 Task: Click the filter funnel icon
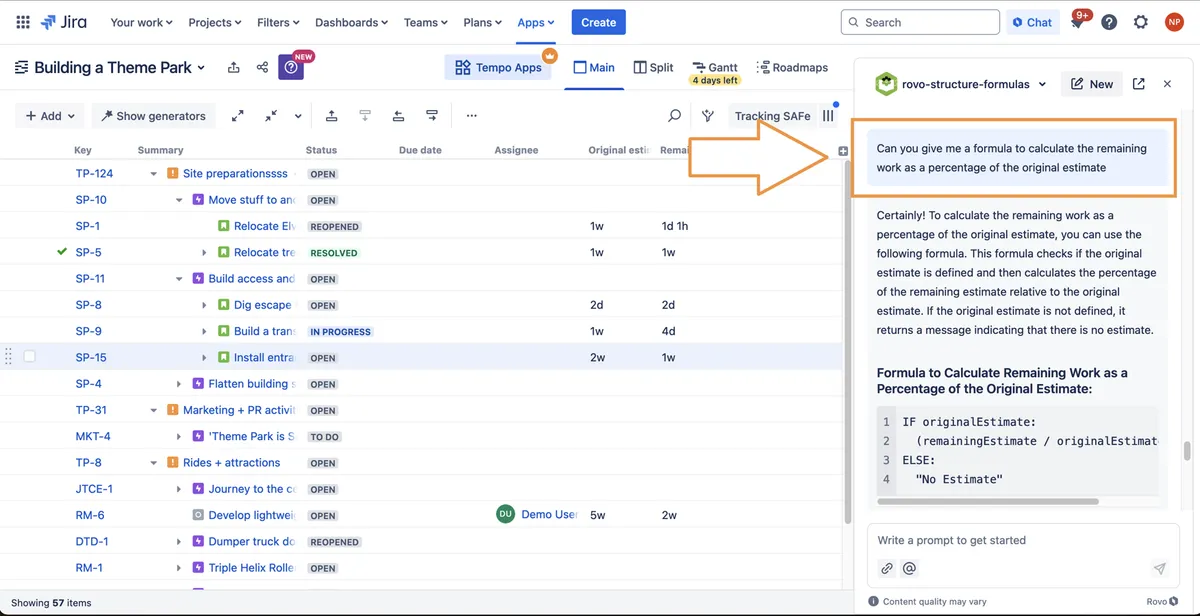(708, 116)
